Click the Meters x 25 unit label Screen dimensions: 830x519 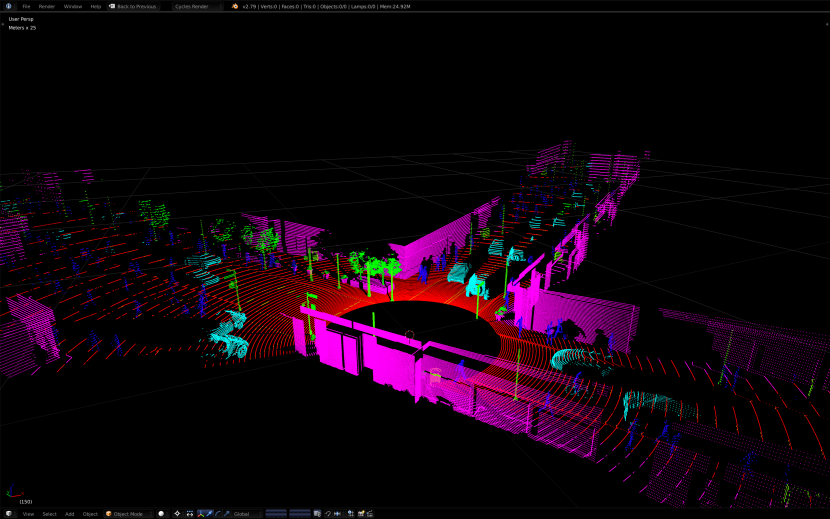point(22,28)
